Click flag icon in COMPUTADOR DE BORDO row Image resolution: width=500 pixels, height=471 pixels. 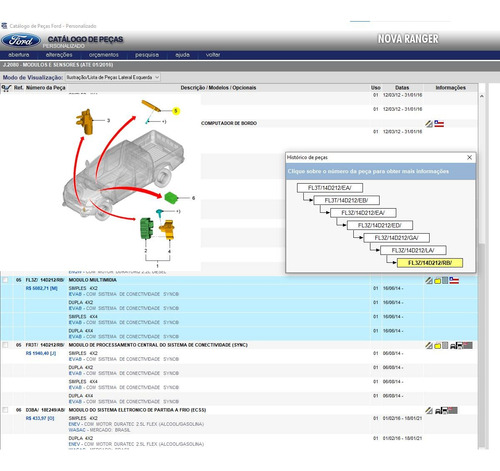pos(439,124)
